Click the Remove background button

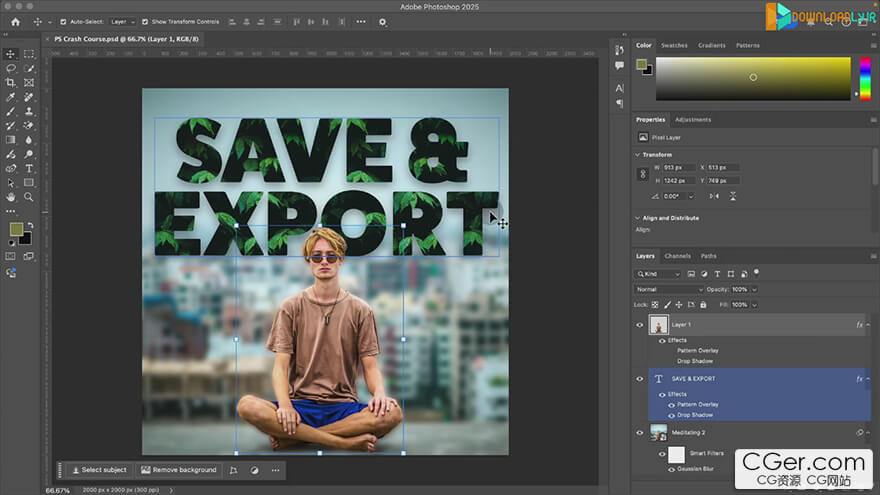(179, 470)
